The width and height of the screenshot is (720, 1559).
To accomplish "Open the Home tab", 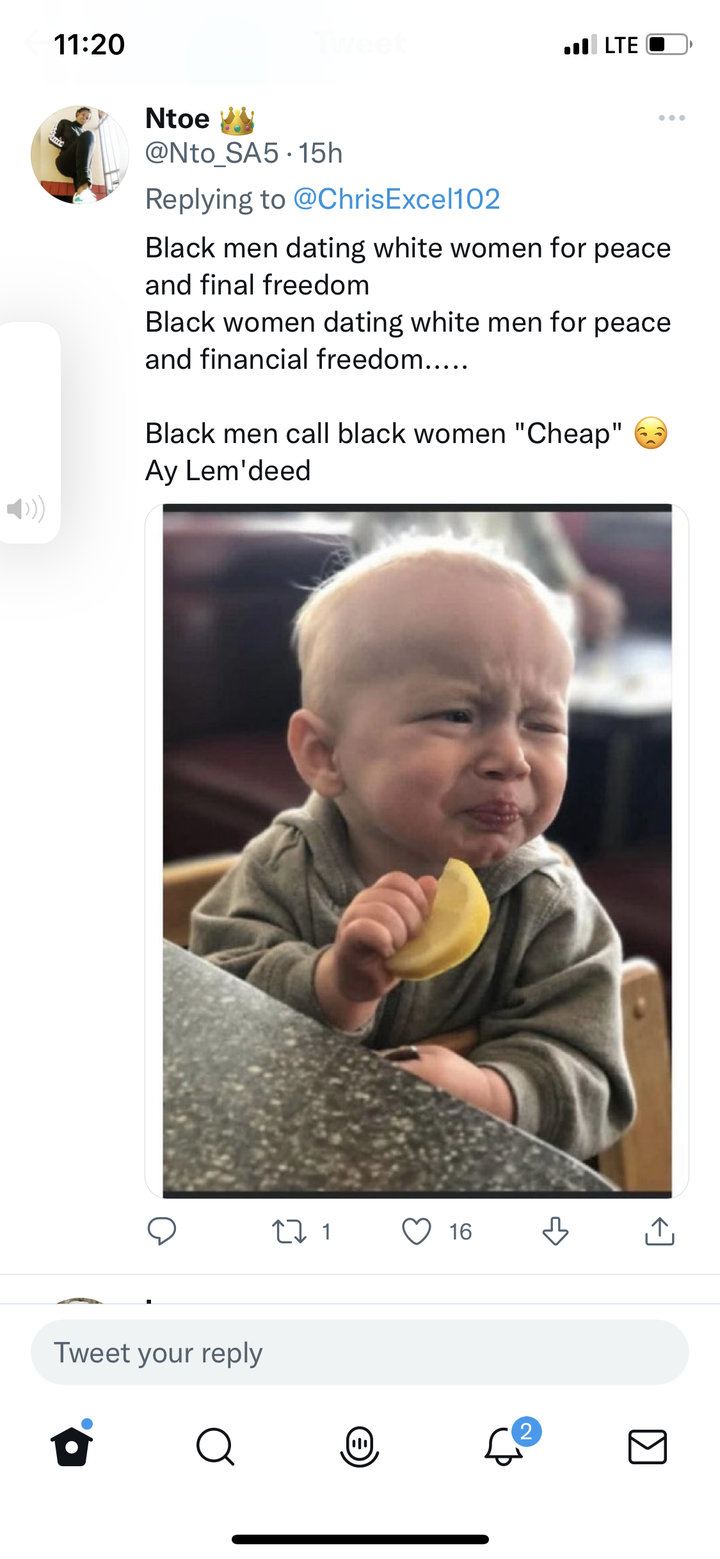I will point(72,1445).
